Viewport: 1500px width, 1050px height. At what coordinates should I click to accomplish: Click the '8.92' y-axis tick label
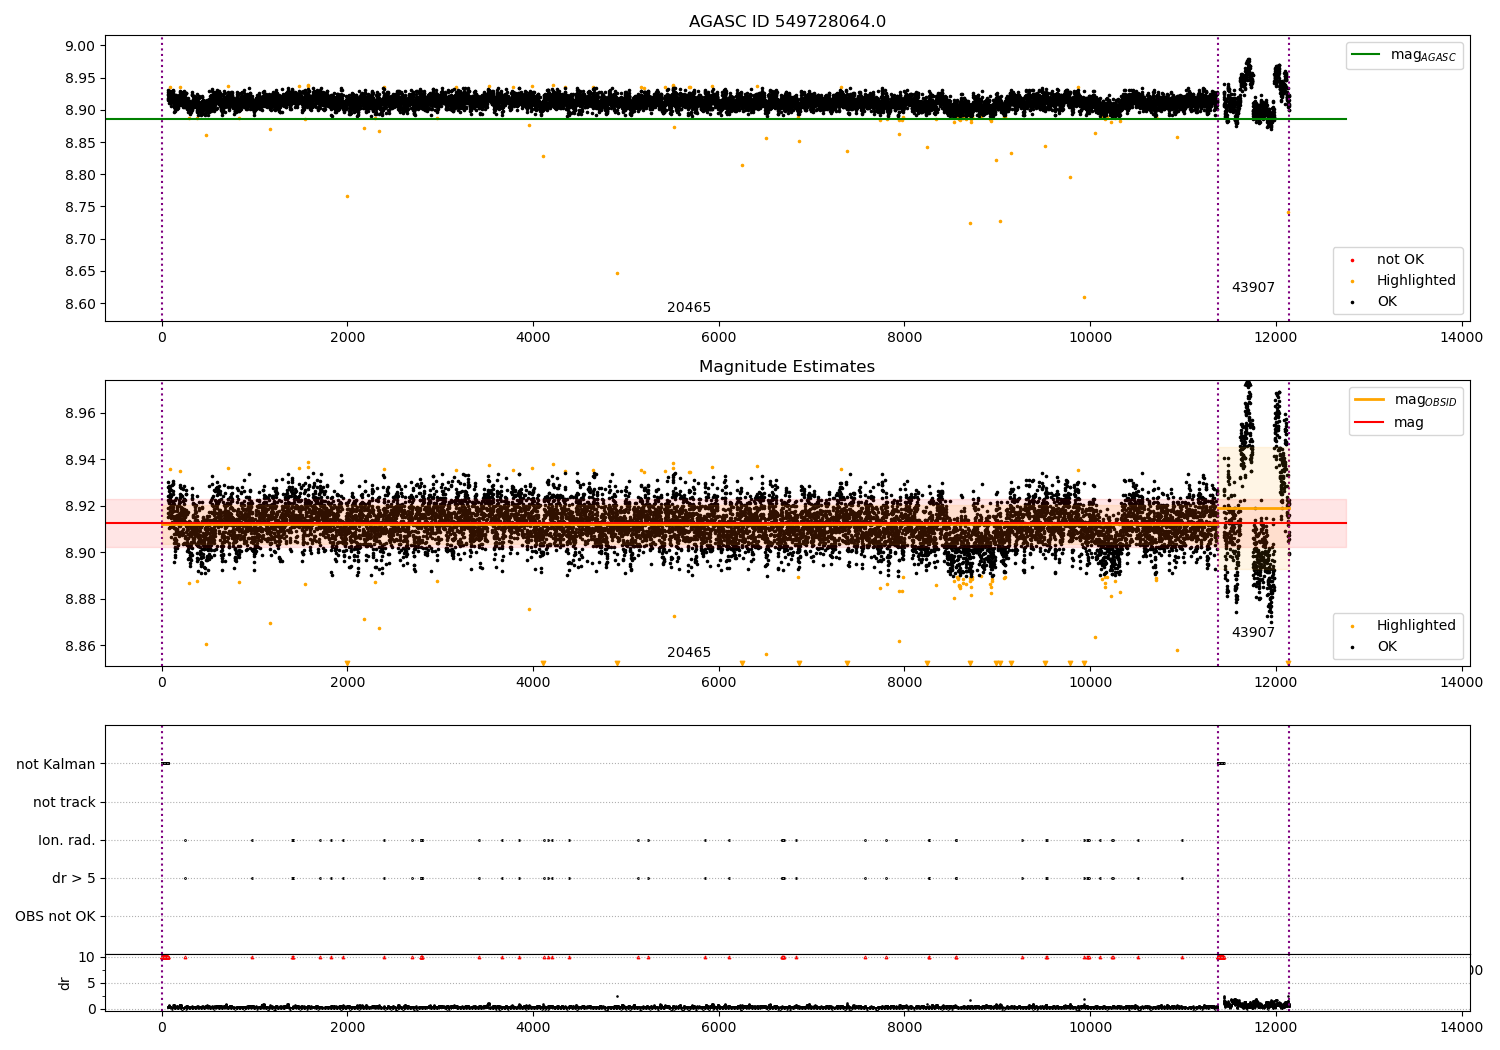[81, 506]
